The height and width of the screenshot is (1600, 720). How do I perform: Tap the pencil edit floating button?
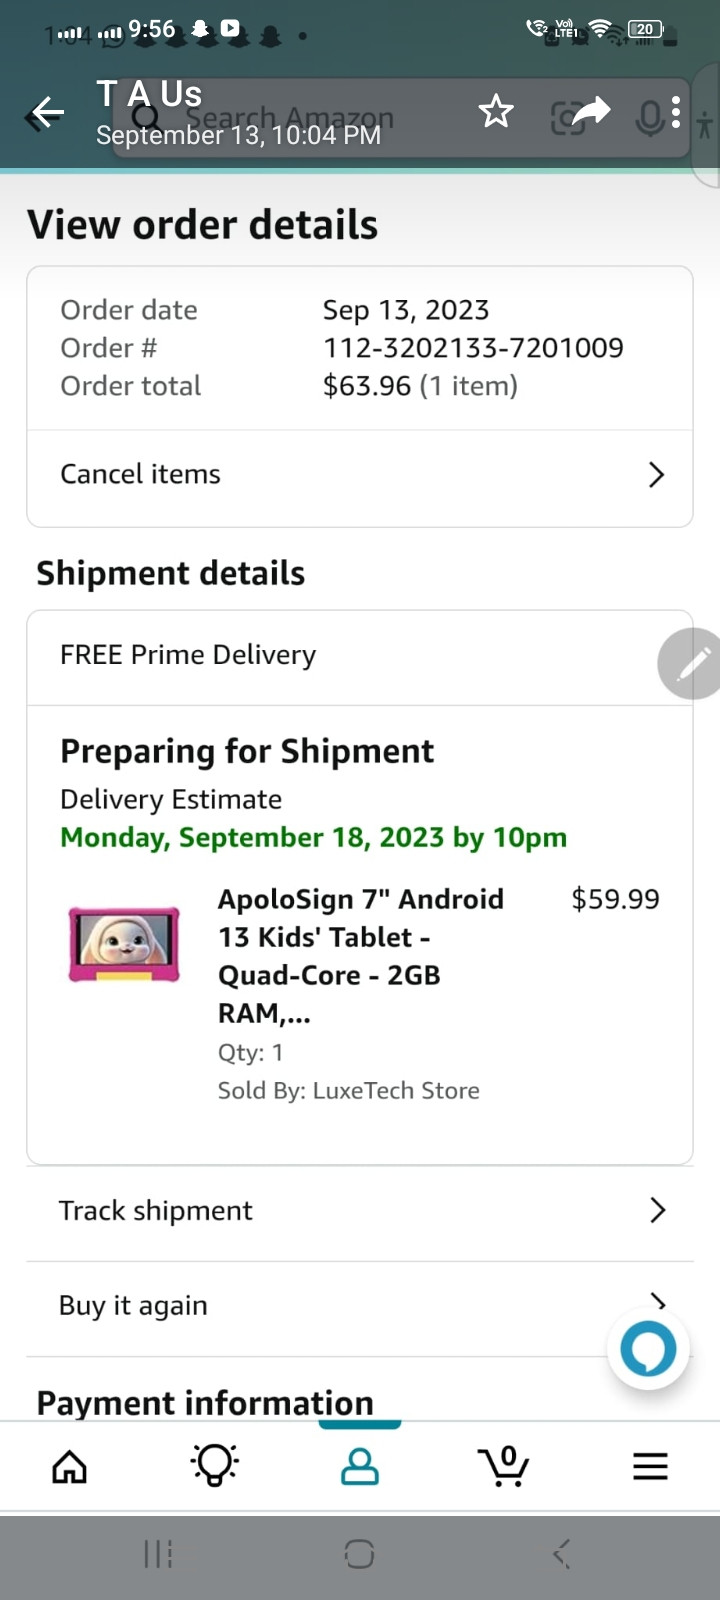[x=691, y=663]
